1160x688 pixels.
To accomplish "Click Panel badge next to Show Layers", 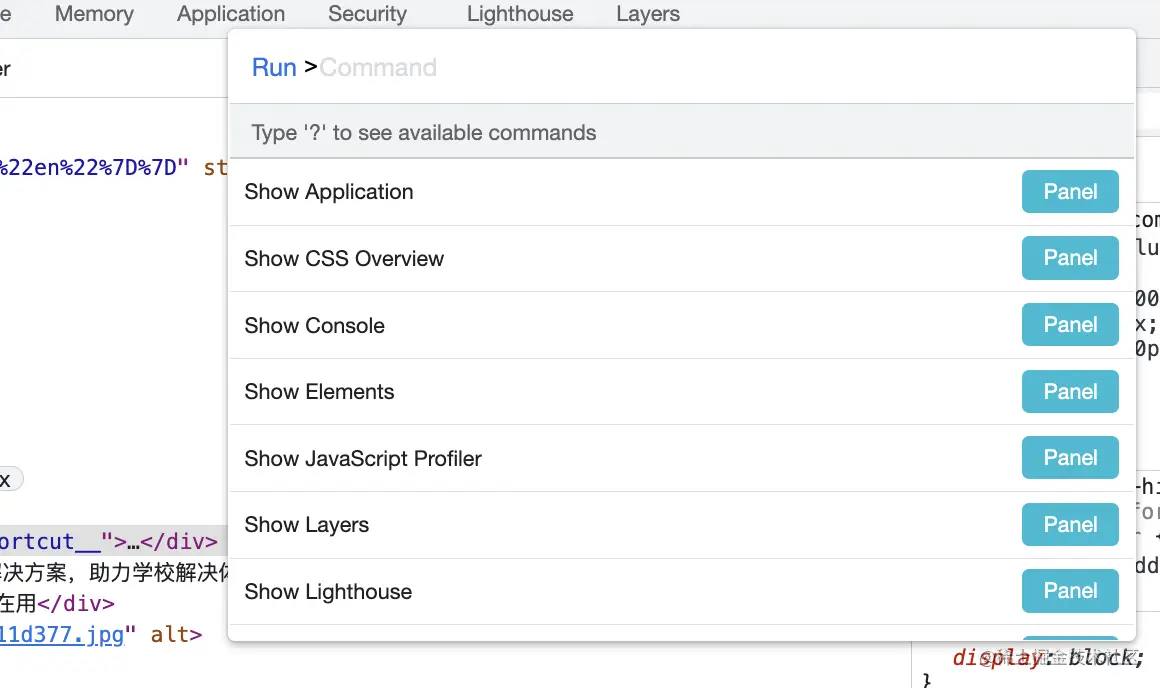I will pos(1069,525).
